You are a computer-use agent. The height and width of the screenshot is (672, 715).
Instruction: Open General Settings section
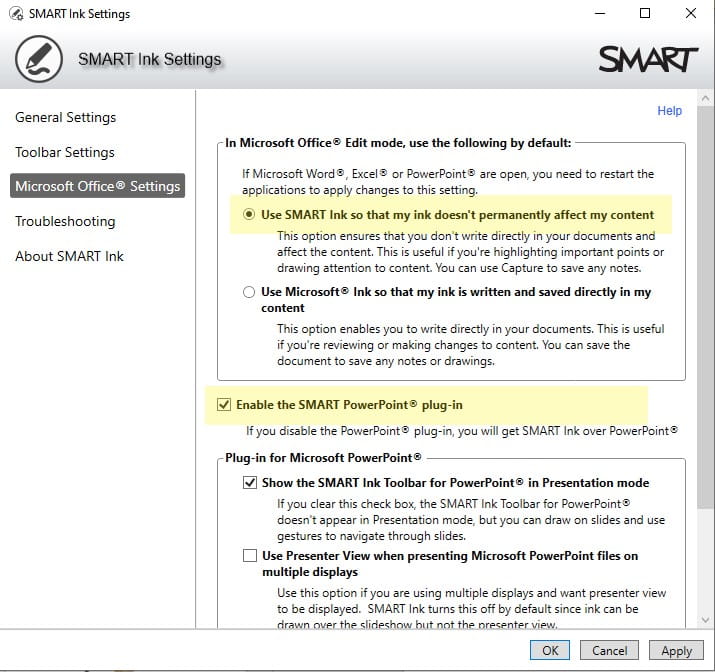tap(65, 118)
